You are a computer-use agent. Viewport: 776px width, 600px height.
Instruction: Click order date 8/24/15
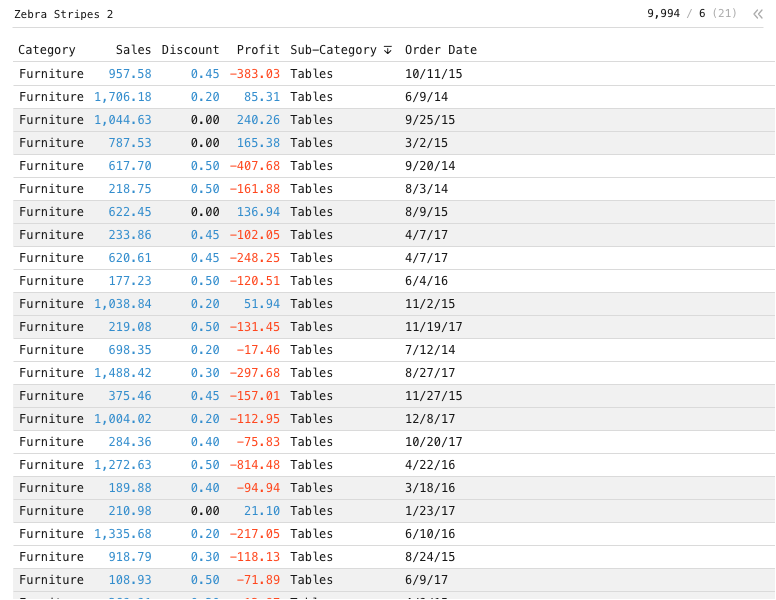(430, 557)
